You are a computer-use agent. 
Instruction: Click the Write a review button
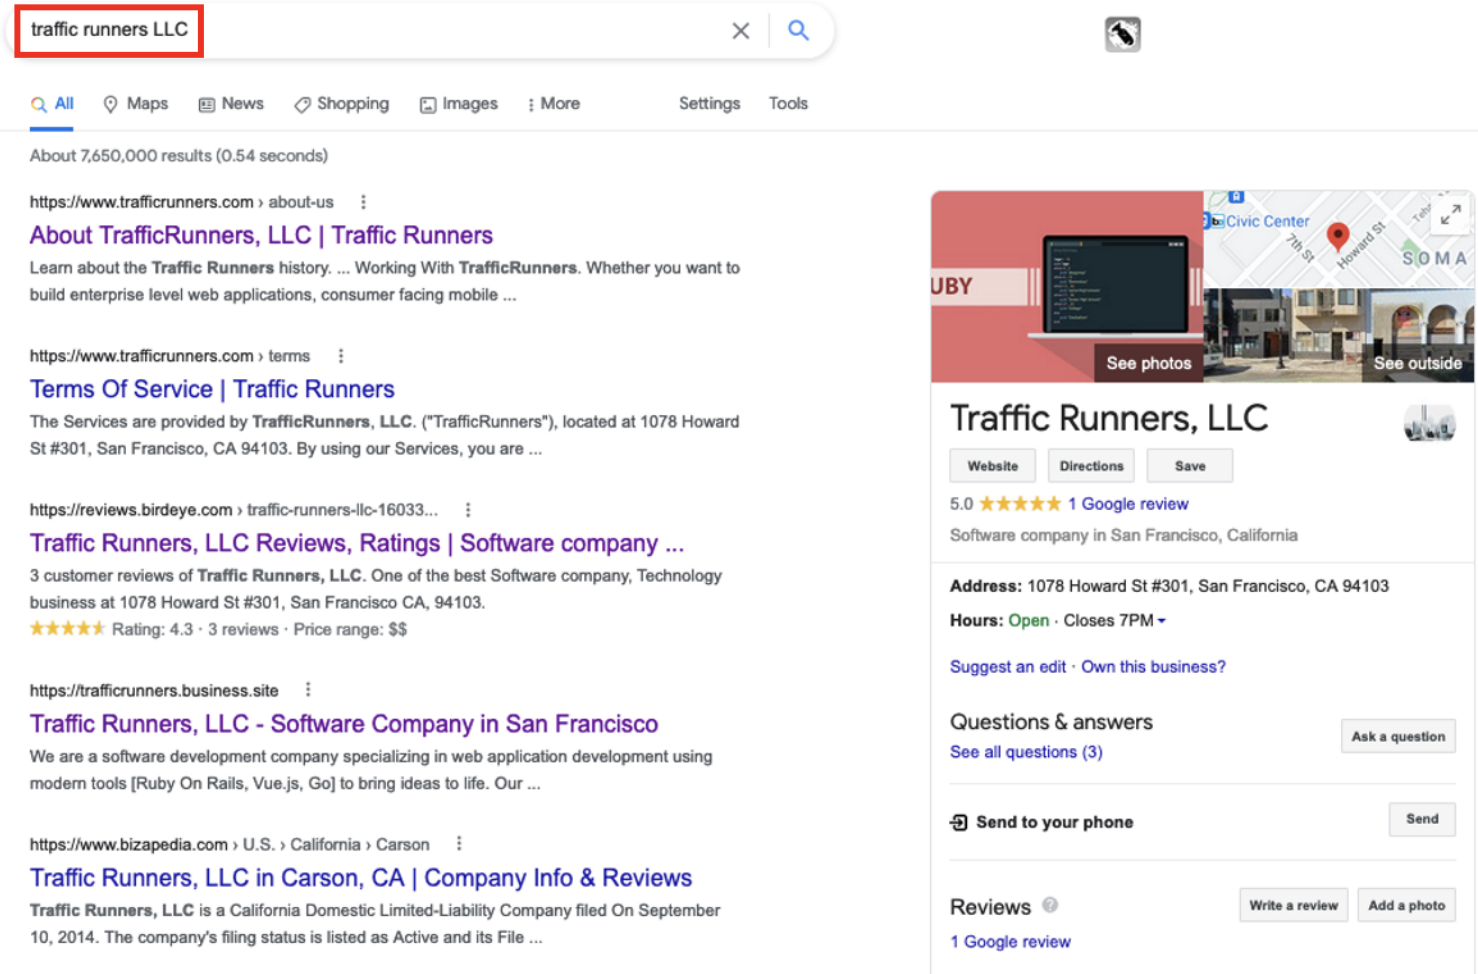pyautogui.click(x=1292, y=904)
